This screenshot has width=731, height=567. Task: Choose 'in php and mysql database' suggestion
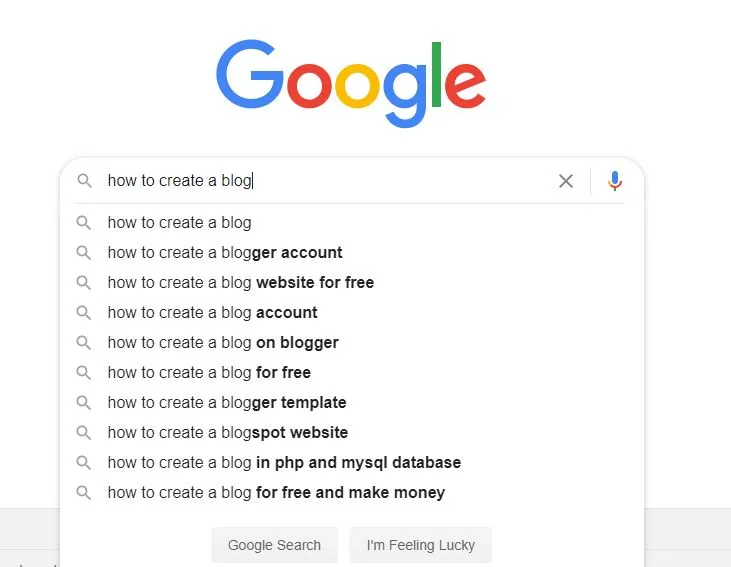[x=284, y=463]
